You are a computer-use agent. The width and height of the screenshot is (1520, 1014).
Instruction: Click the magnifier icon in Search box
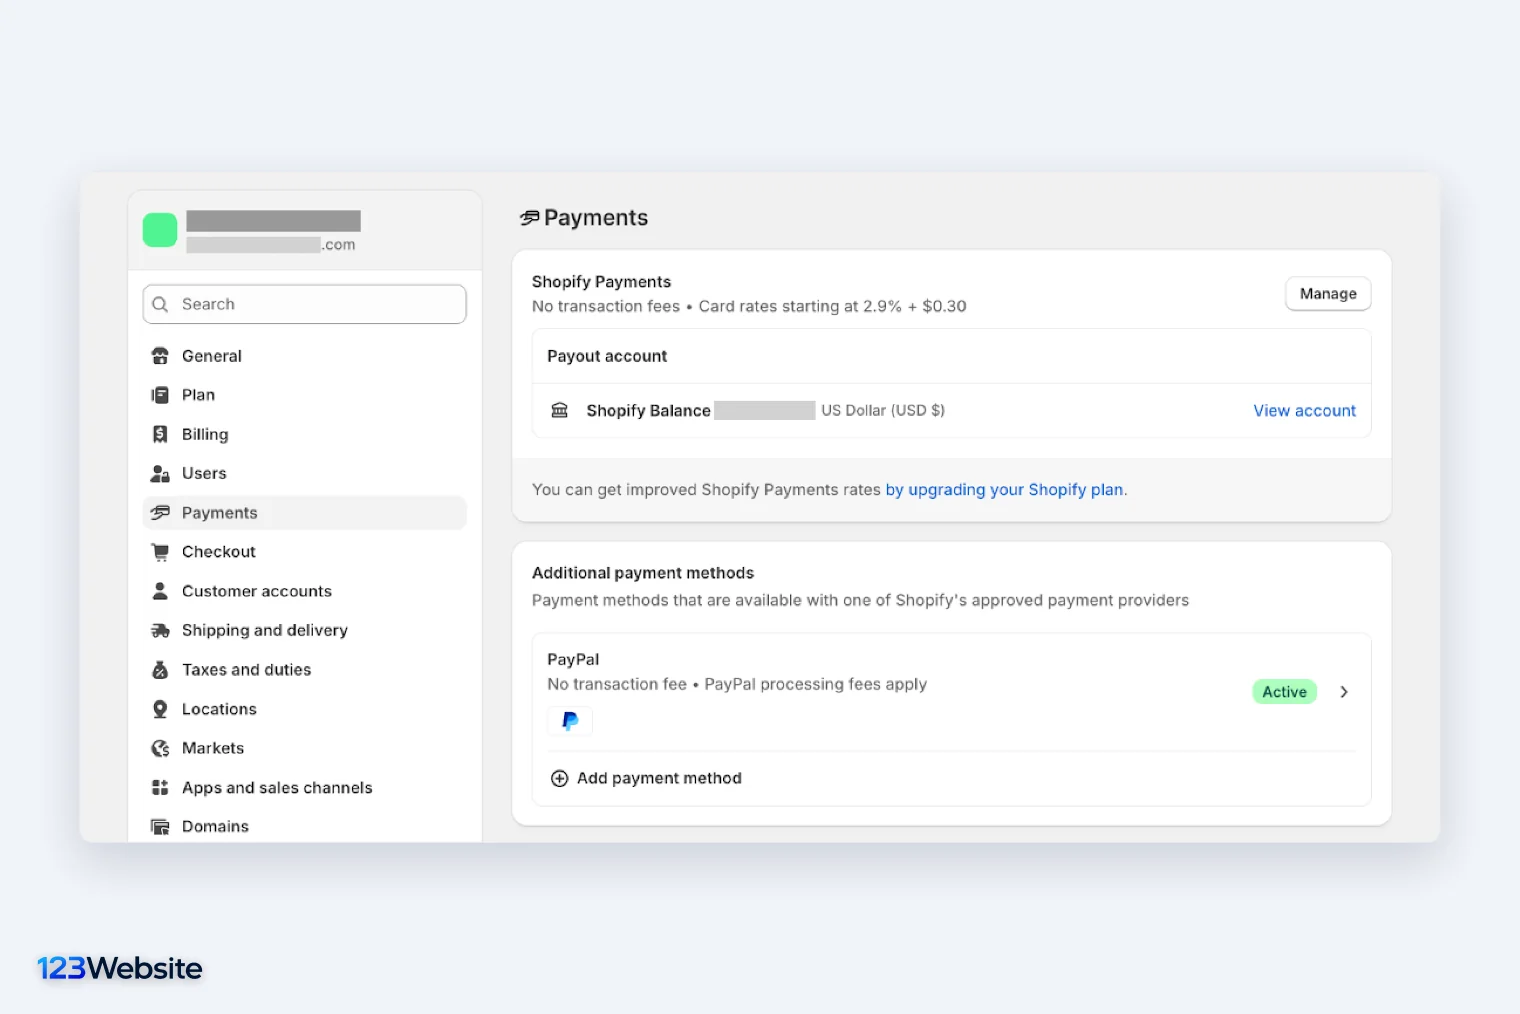(160, 304)
